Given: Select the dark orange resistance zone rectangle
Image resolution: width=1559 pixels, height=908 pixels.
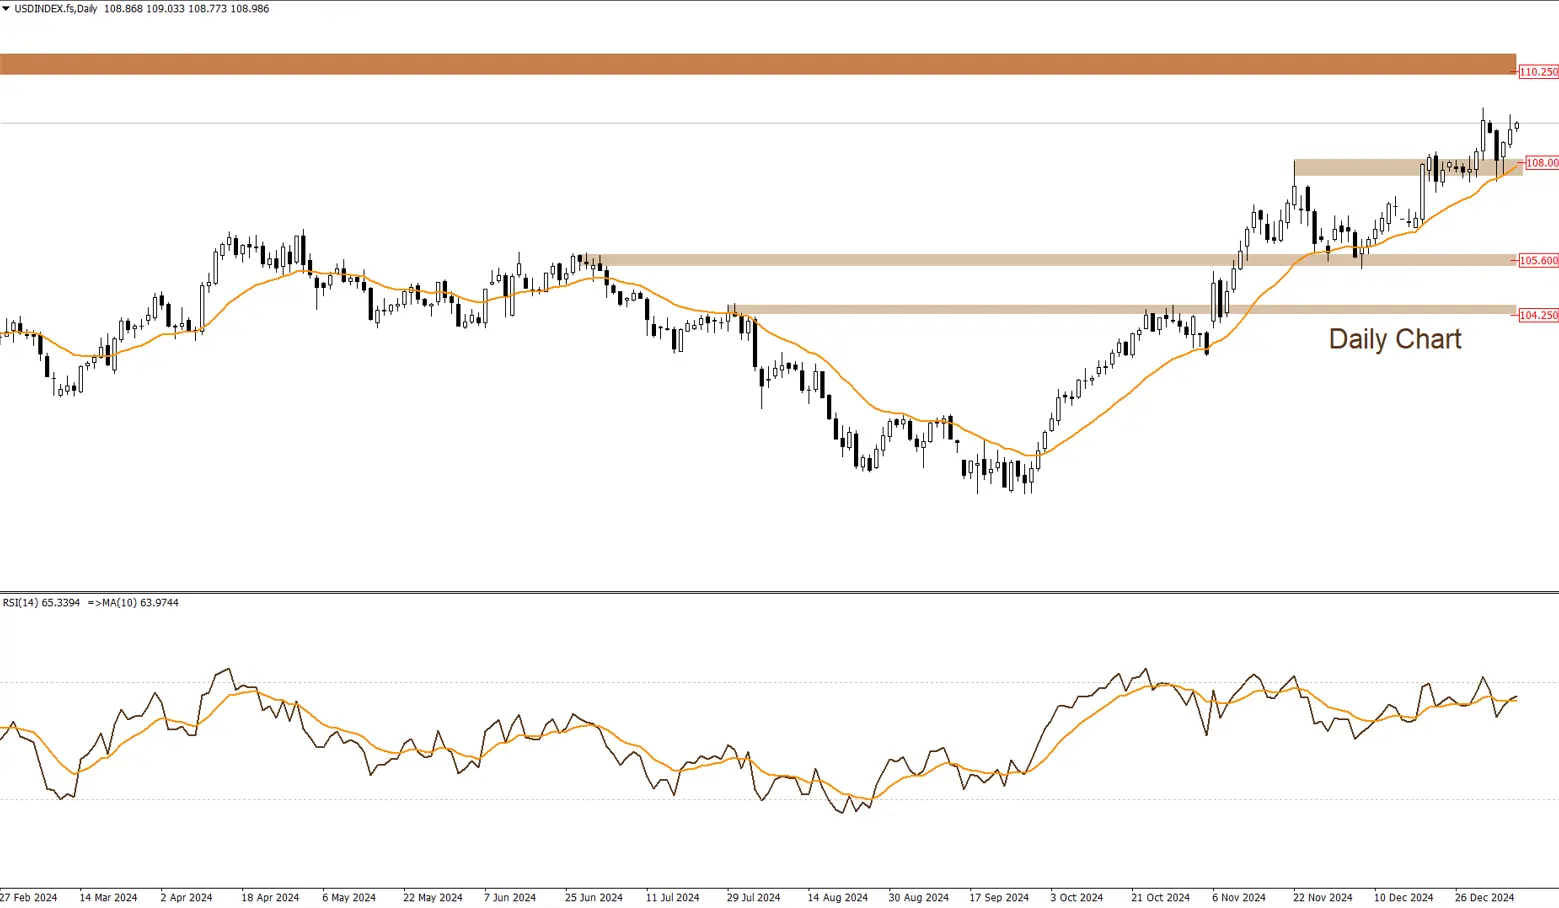Looking at the screenshot, I should pos(757,64).
